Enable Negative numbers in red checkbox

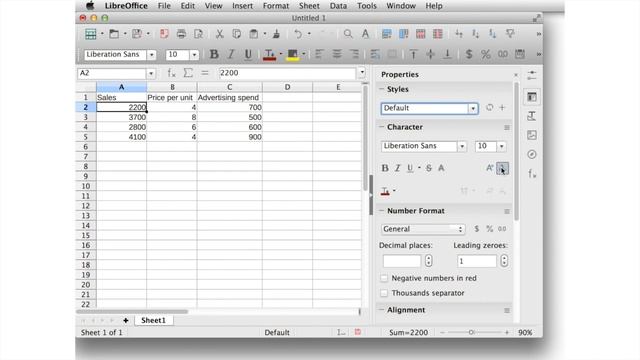384,278
